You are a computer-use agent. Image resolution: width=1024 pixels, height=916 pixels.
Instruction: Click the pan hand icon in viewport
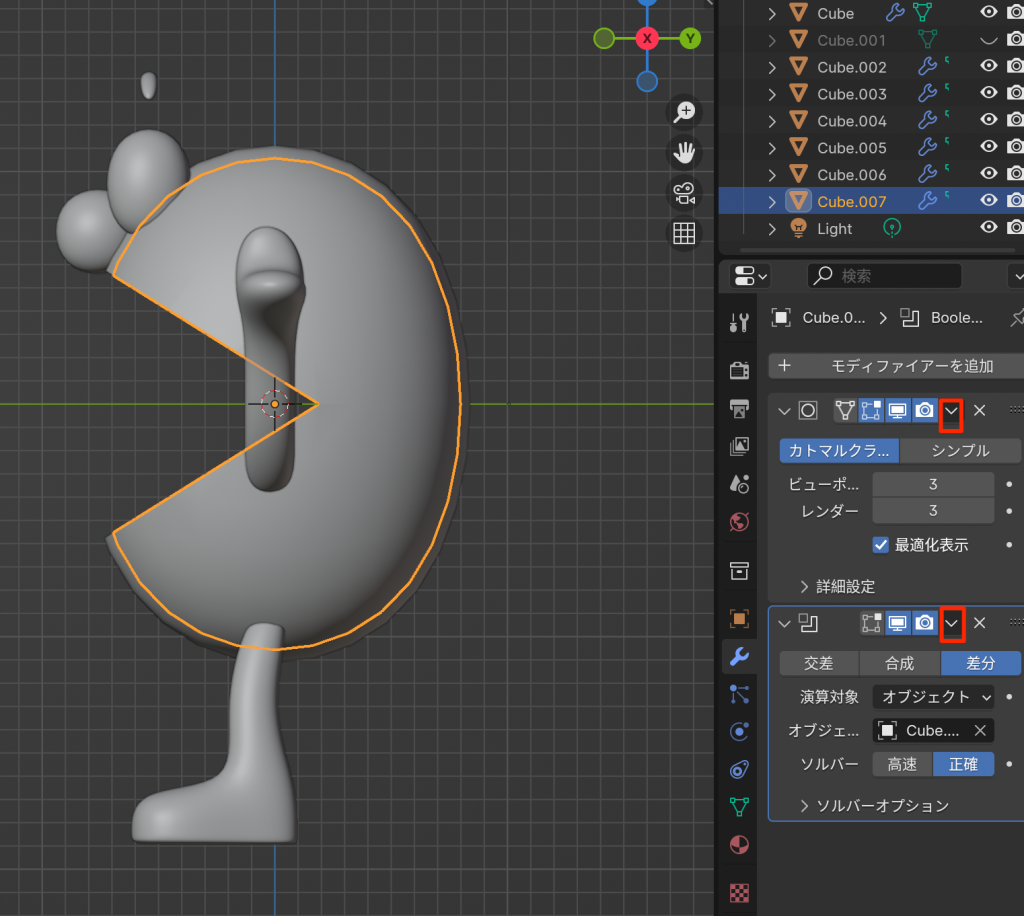[685, 153]
